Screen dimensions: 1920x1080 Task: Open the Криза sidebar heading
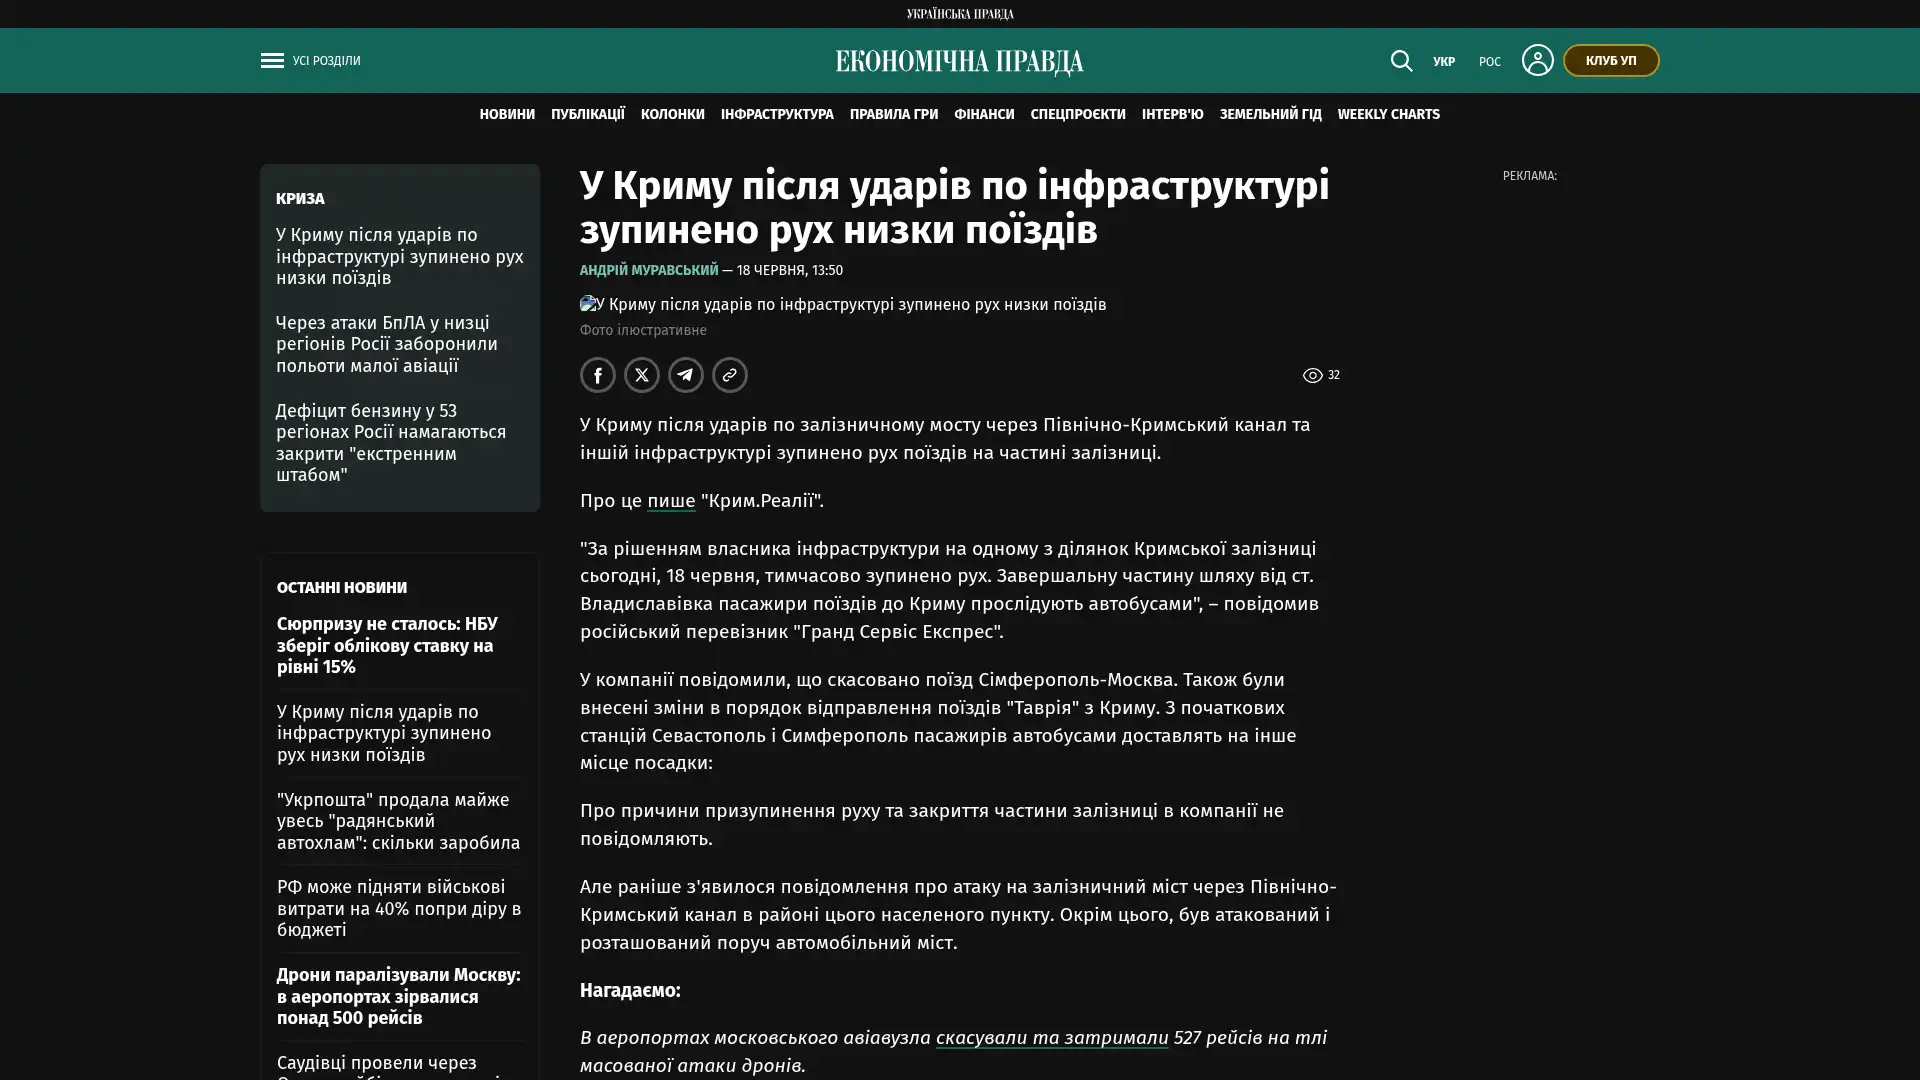point(300,199)
